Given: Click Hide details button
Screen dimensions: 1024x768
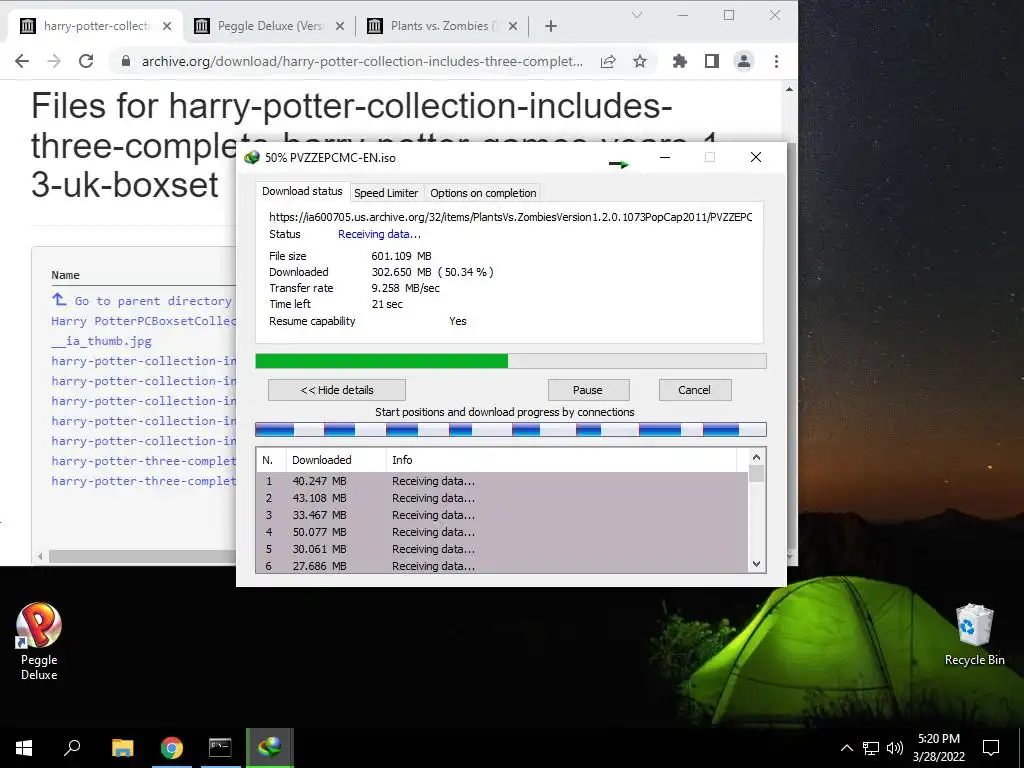Looking at the screenshot, I should [337, 390].
